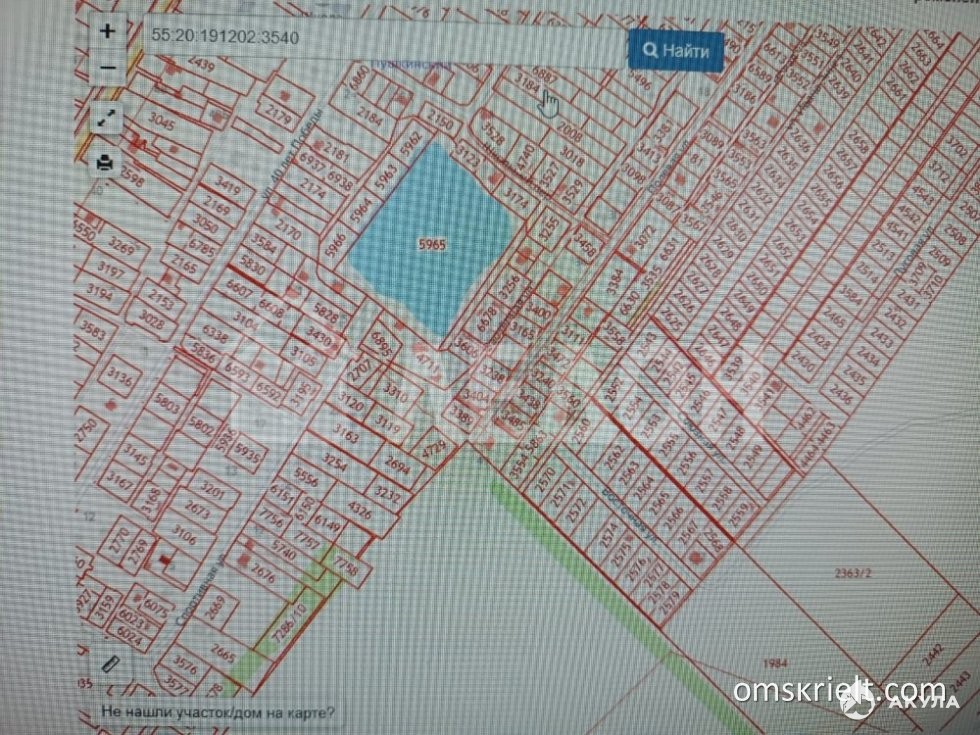Click parcel 3045 near the left toolbar
This screenshot has width=980, height=735.
161,125
